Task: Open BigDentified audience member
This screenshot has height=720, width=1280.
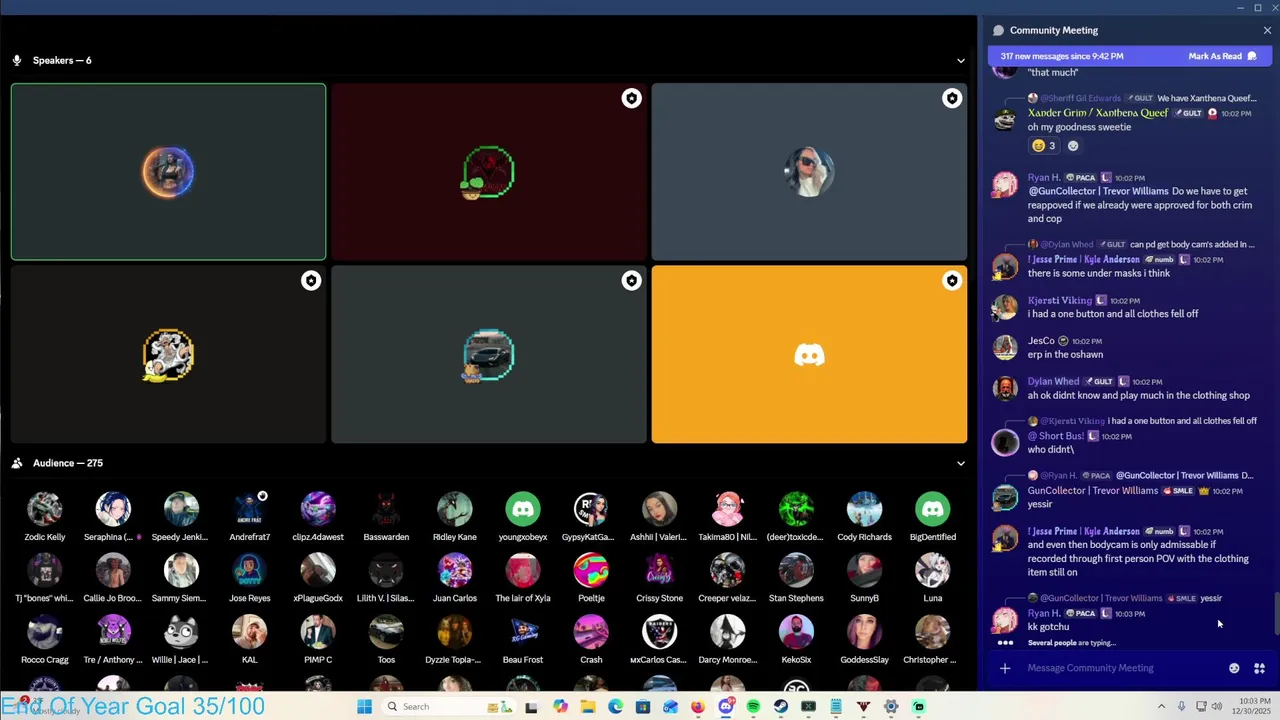Action: click(x=932, y=509)
